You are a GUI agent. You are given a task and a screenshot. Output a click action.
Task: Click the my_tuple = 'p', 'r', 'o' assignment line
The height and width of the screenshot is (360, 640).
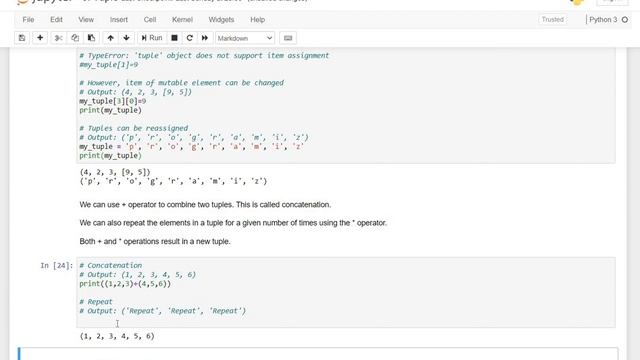click(191, 147)
